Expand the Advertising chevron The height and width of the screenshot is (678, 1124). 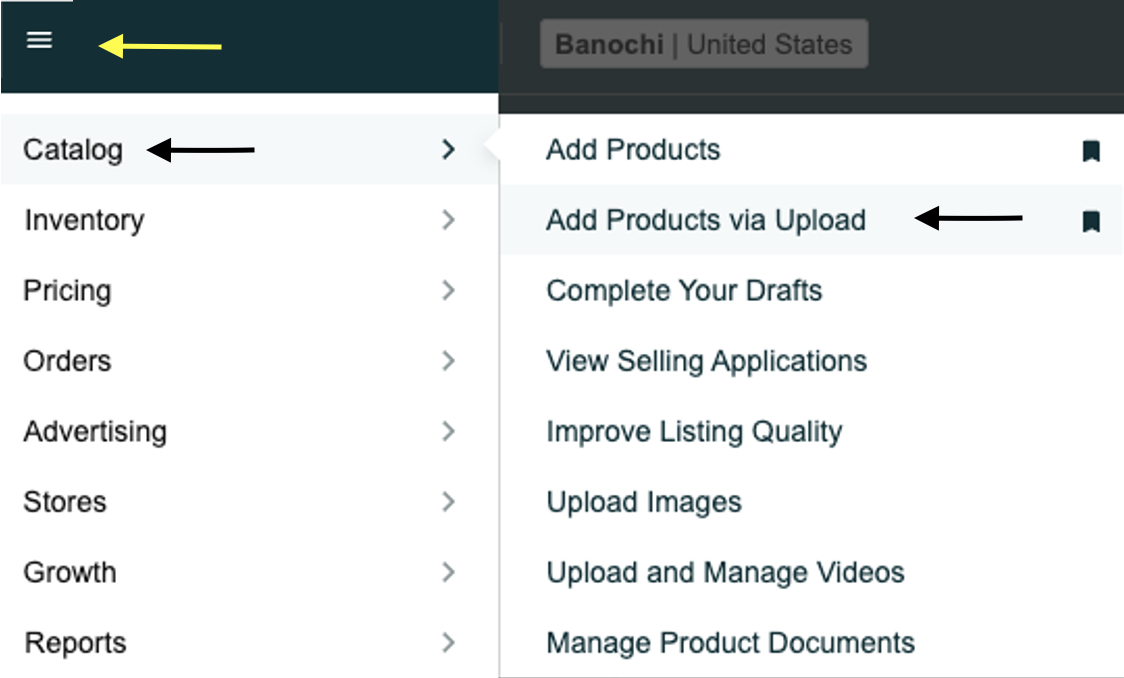pos(449,431)
